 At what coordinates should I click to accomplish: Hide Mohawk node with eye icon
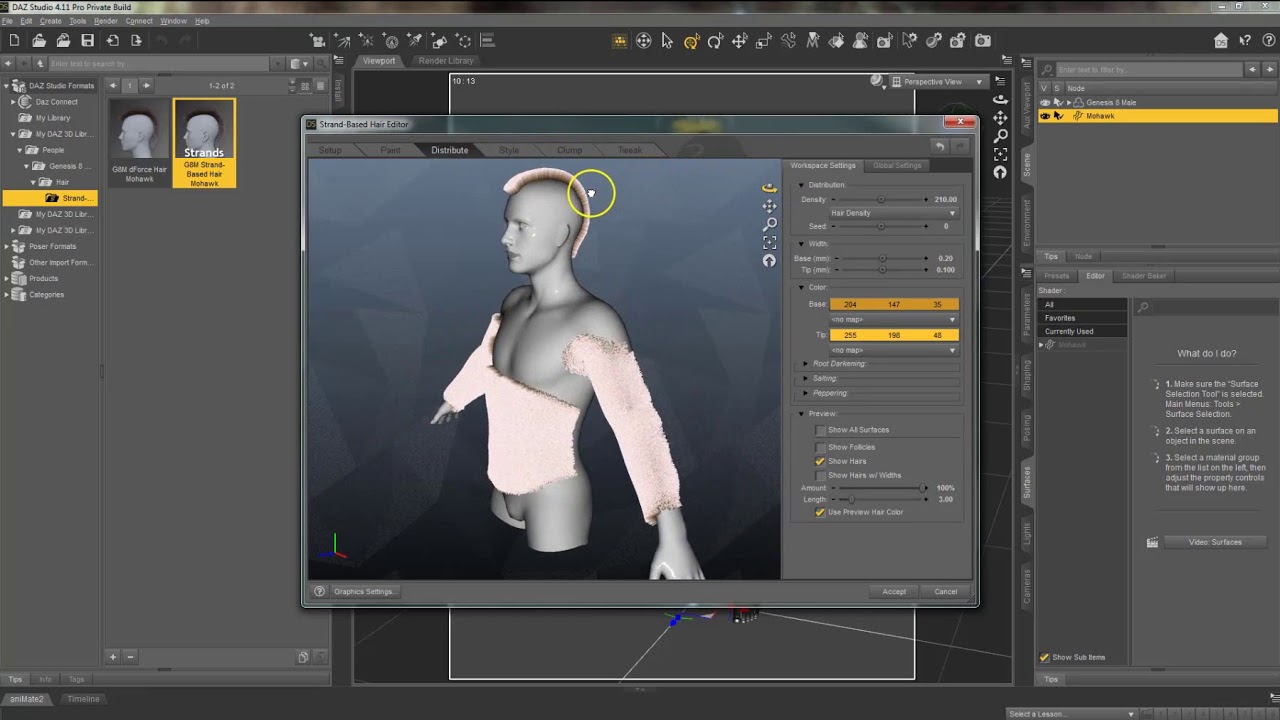[1045, 116]
